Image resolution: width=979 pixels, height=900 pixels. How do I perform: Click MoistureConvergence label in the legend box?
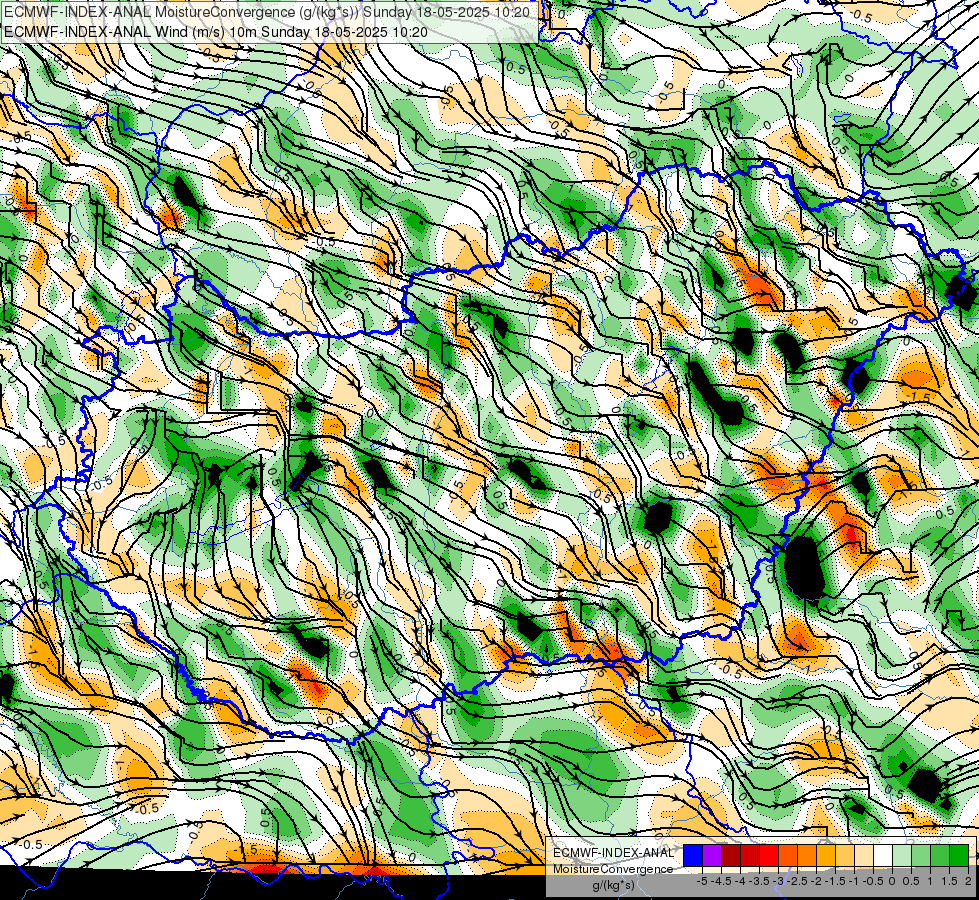tap(613, 869)
